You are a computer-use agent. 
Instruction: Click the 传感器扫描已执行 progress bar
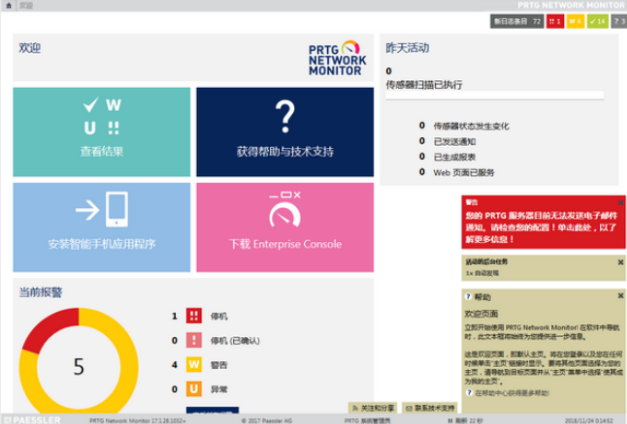point(495,95)
